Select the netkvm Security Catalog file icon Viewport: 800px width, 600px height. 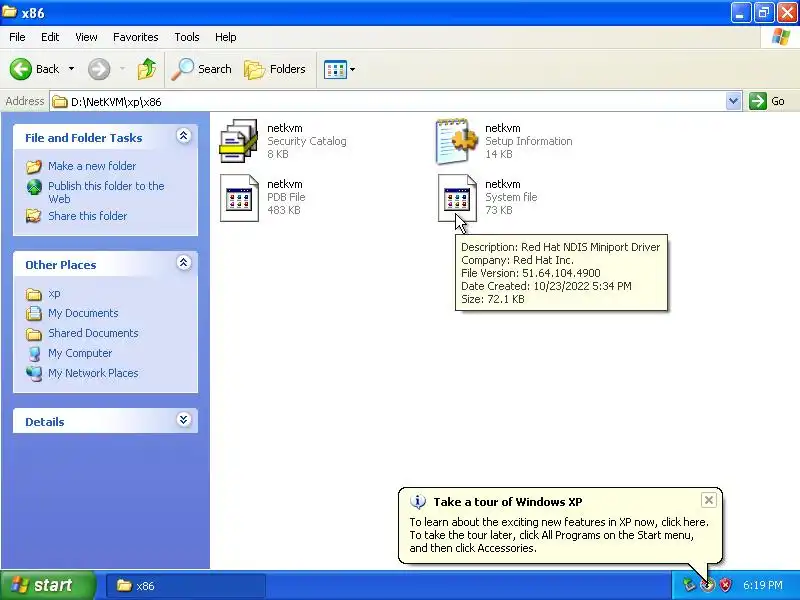pos(238,141)
